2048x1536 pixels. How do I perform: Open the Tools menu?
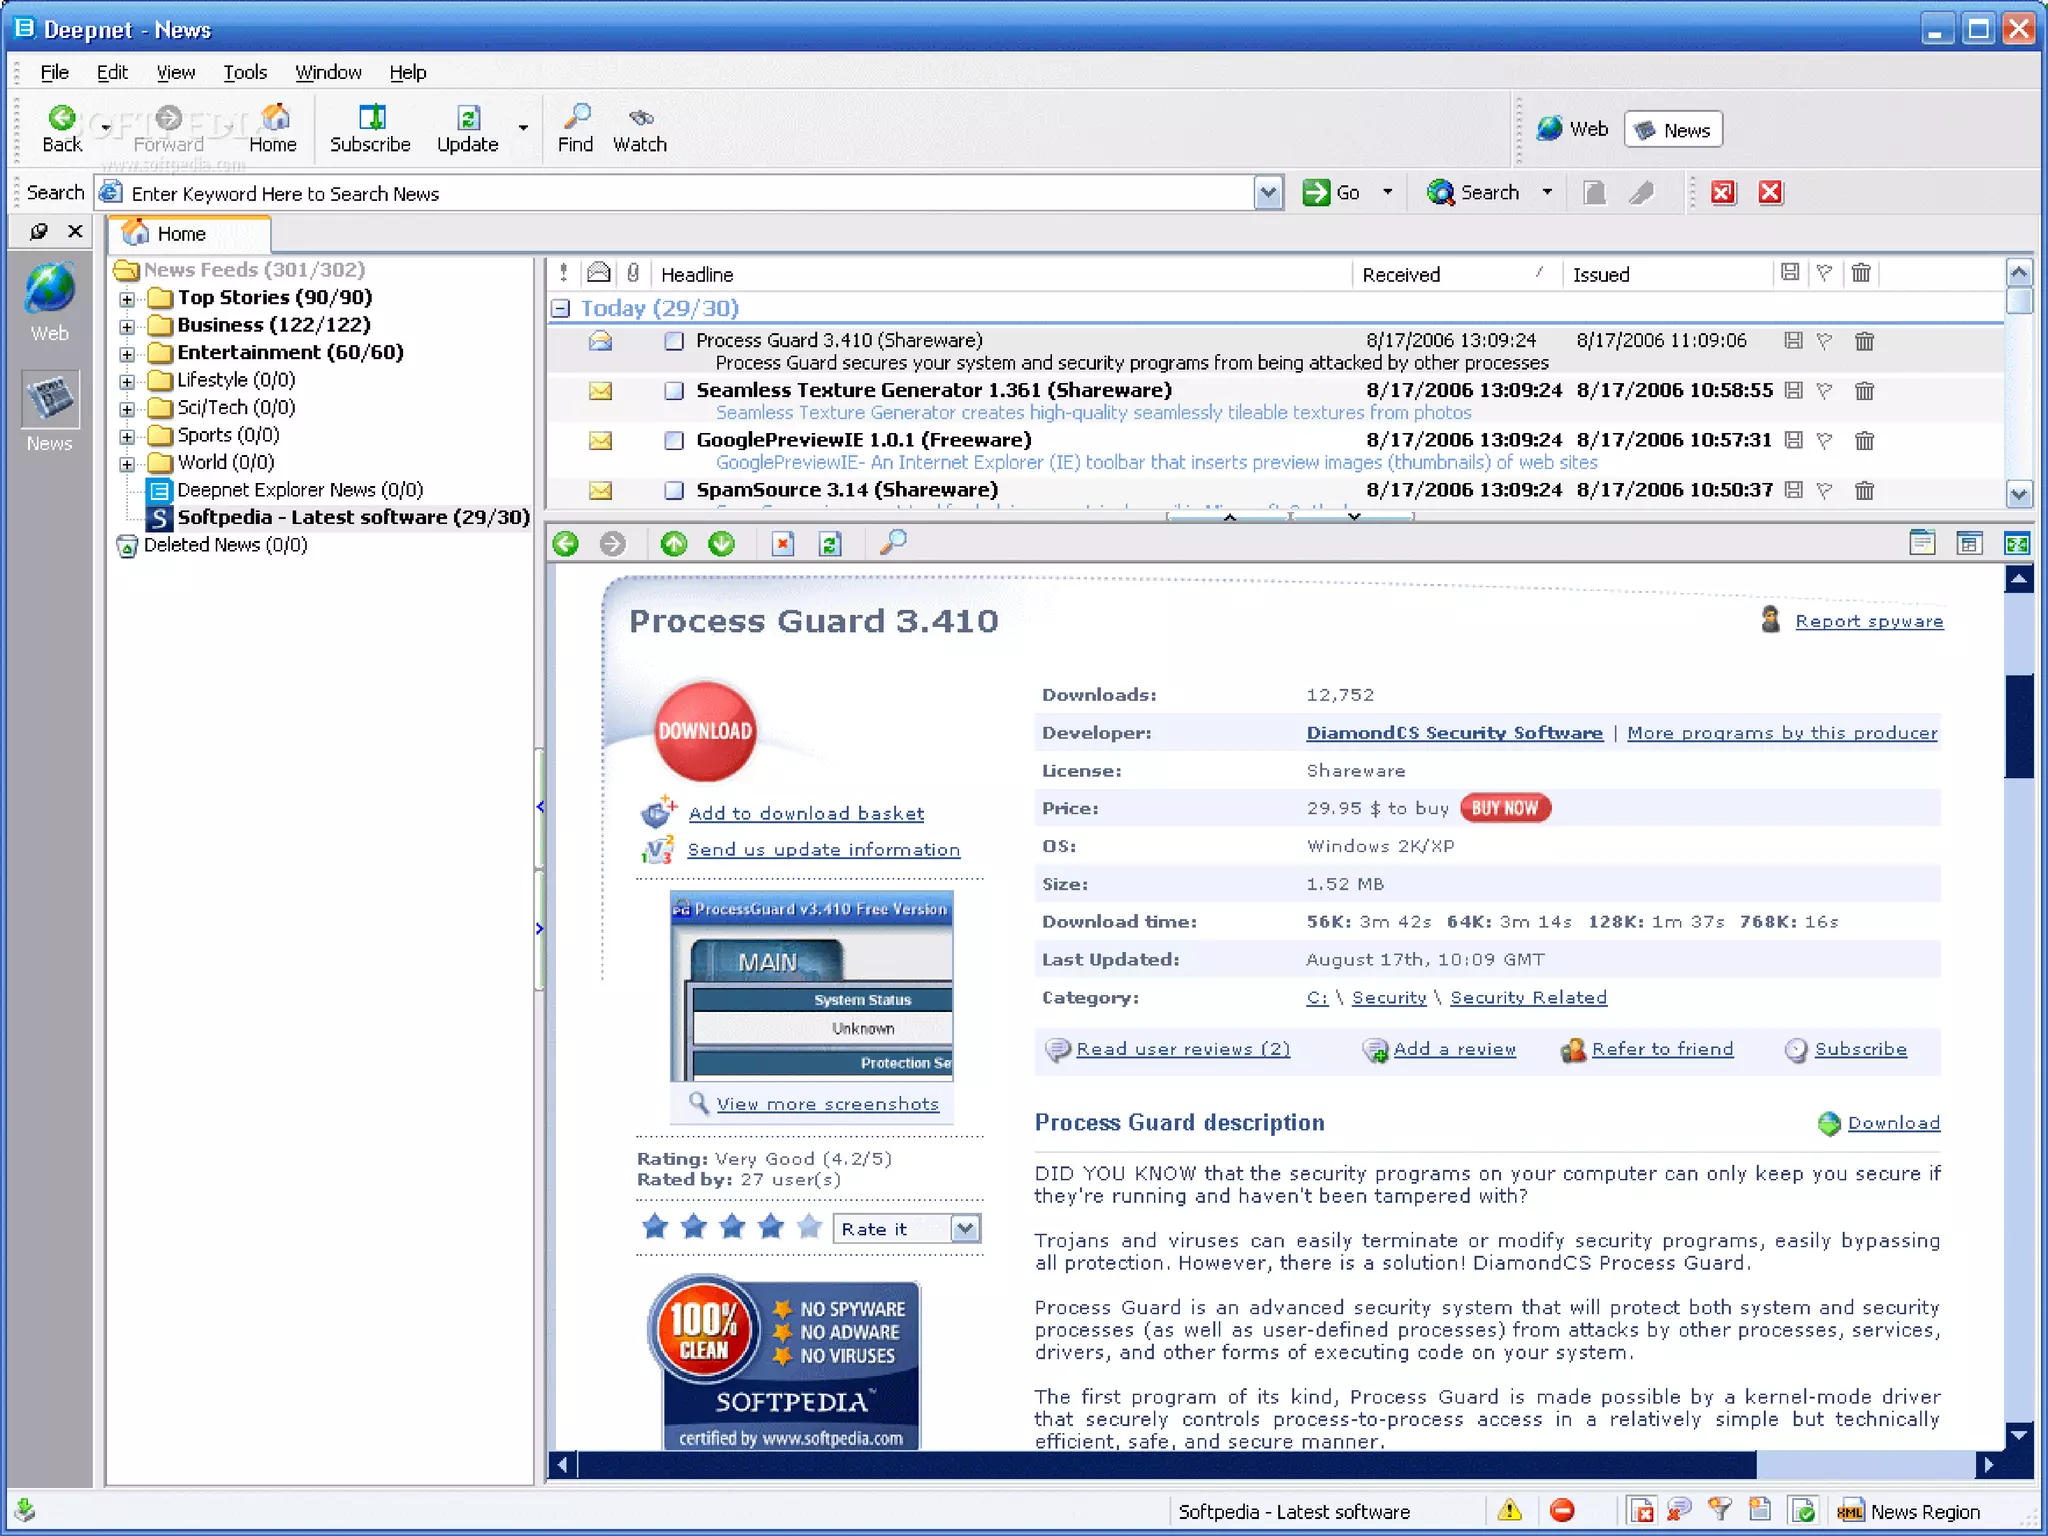click(x=244, y=72)
